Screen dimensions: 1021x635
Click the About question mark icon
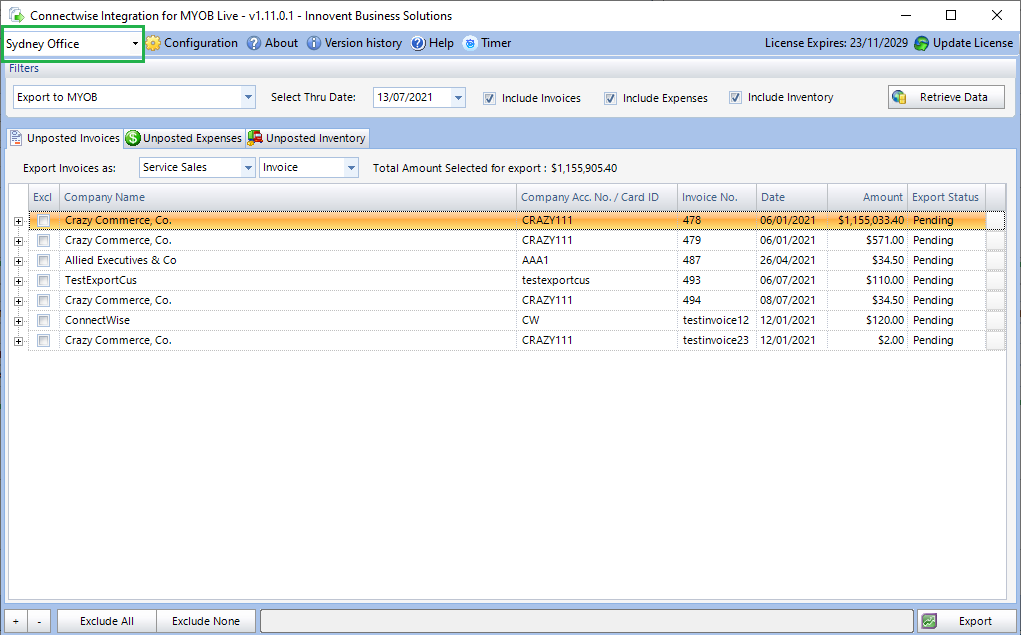pos(254,44)
